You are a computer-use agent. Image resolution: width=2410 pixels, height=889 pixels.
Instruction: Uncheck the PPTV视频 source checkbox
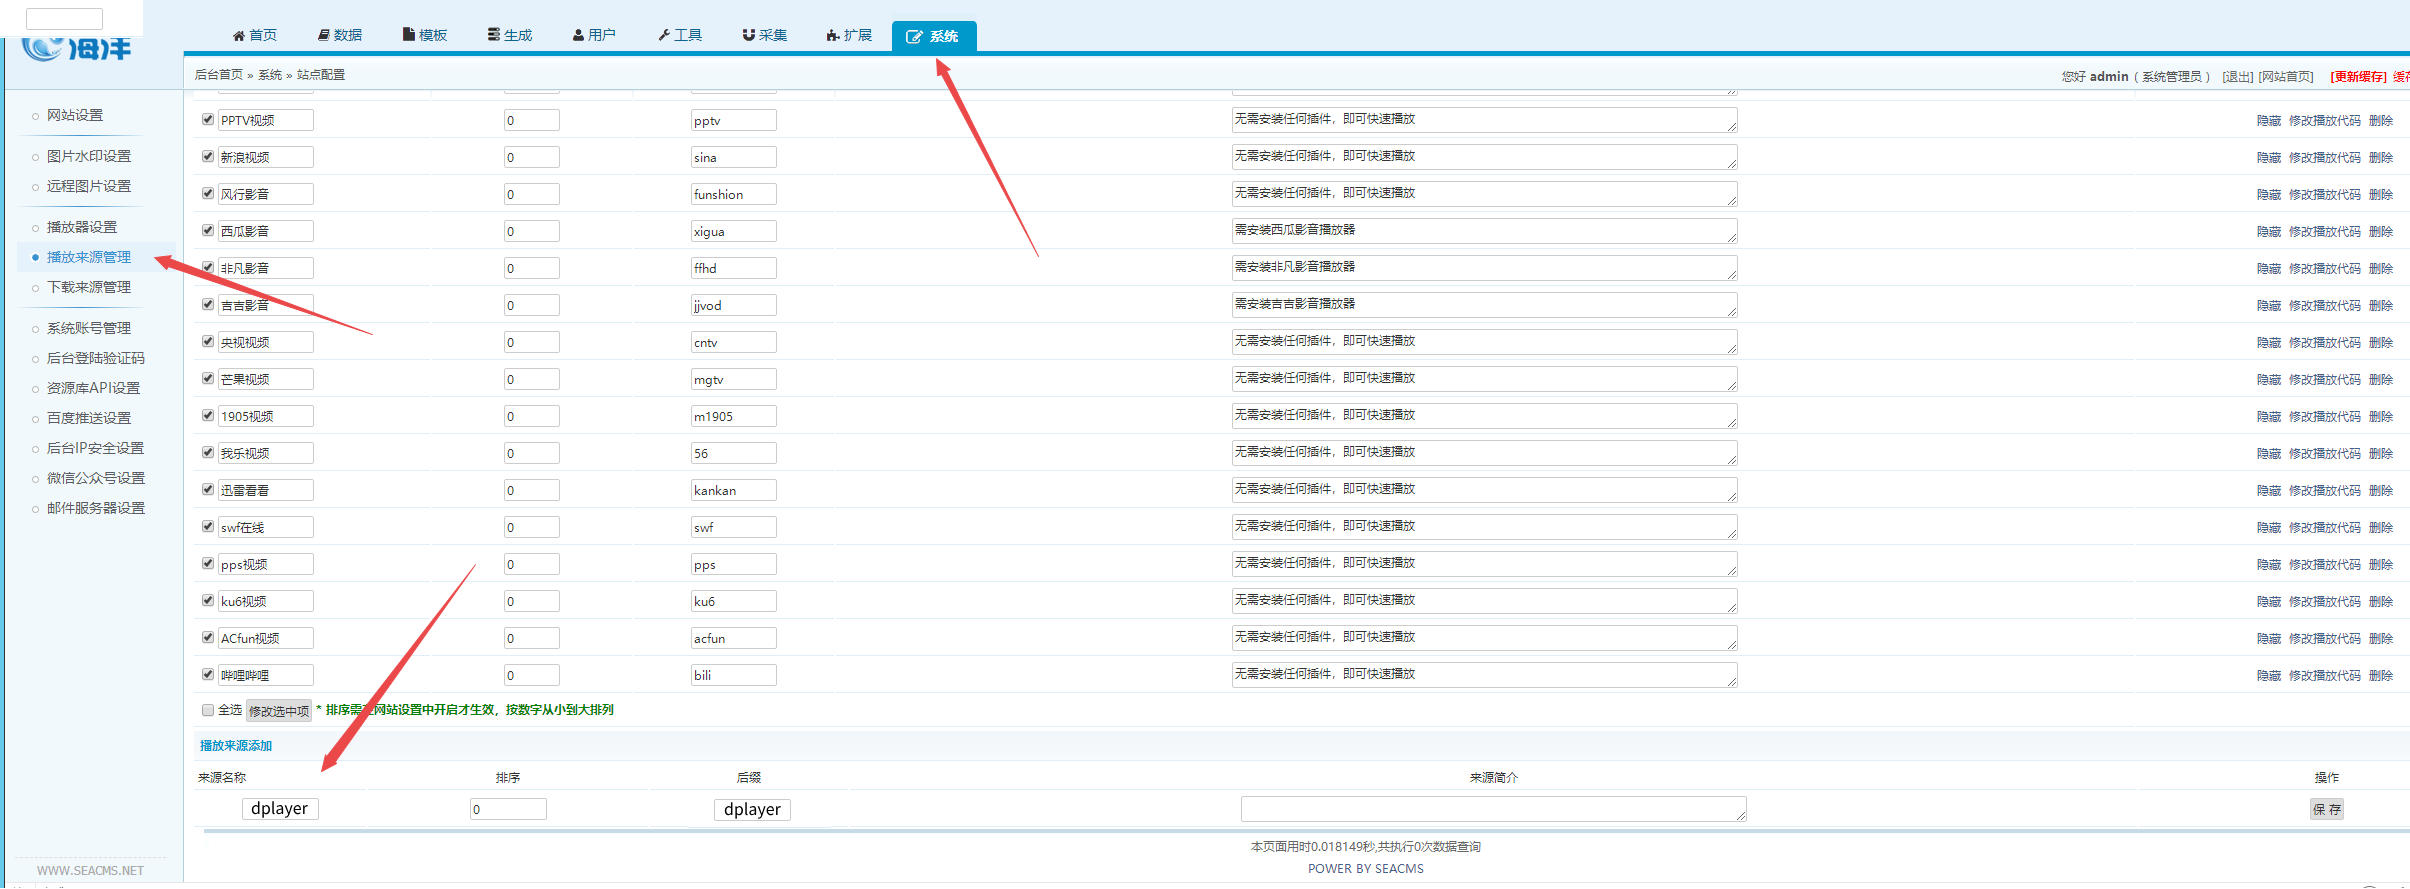[208, 119]
